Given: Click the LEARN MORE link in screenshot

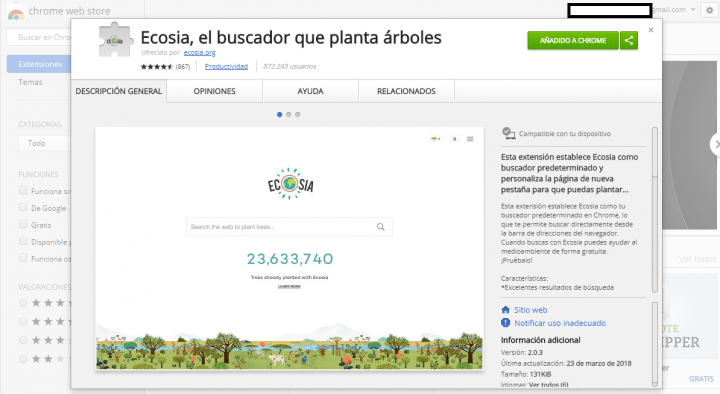Looking at the screenshot, I should (289, 287).
